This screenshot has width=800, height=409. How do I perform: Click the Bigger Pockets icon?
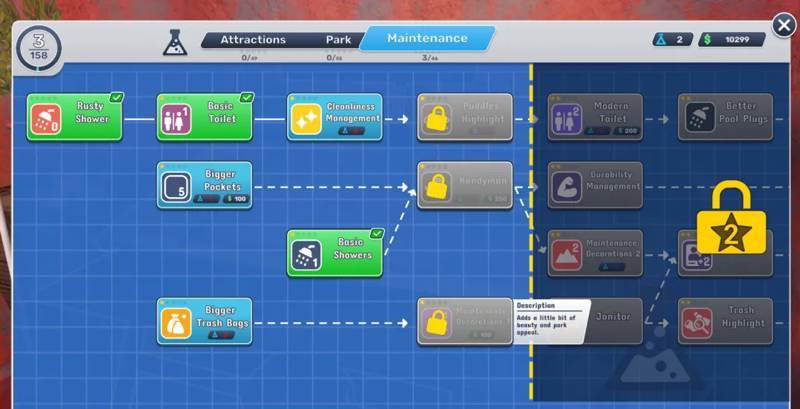[176, 187]
